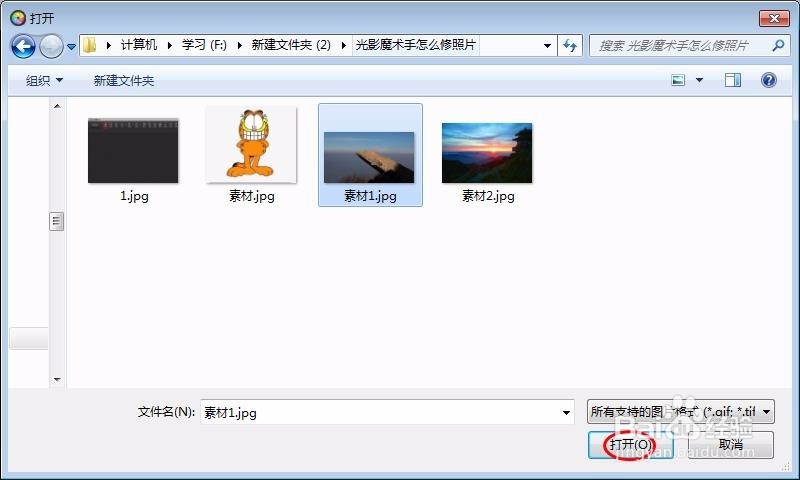
Task: Select the Garfield 素材.jpg thumbnail
Action: click(x=251, y=144)
